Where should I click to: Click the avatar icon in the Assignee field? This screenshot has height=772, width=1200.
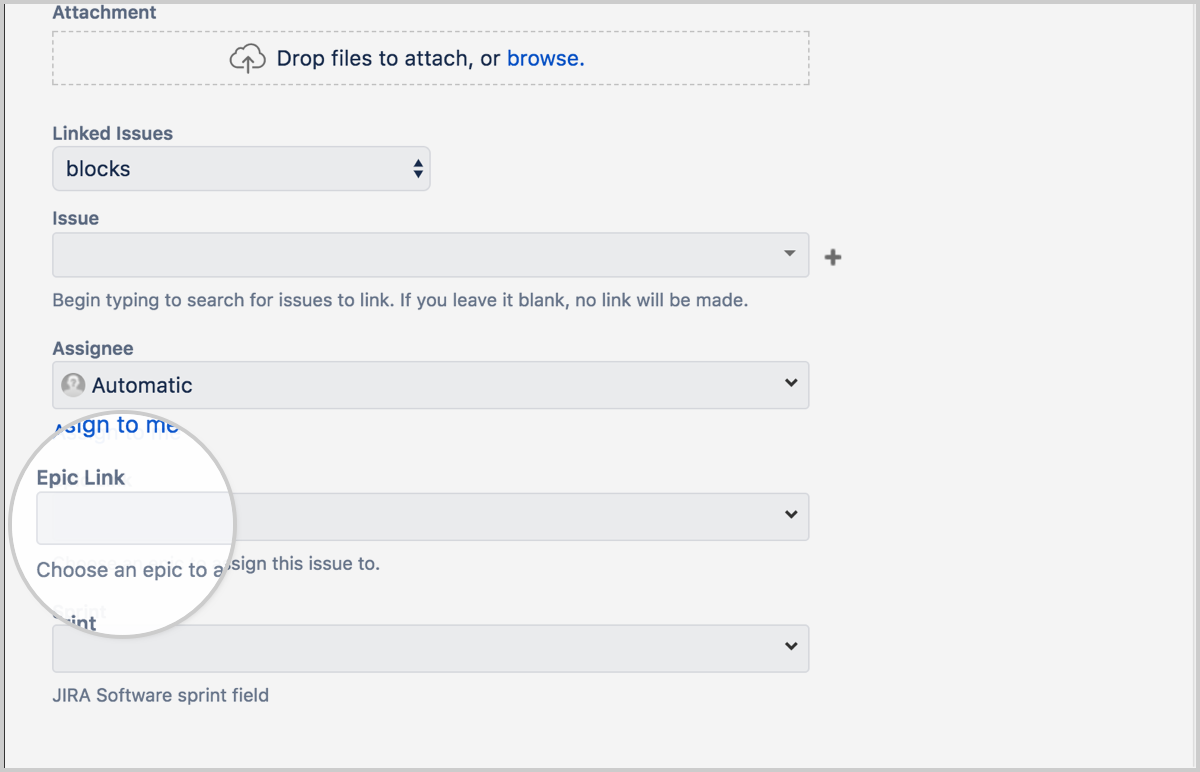[x=73, y=384]
